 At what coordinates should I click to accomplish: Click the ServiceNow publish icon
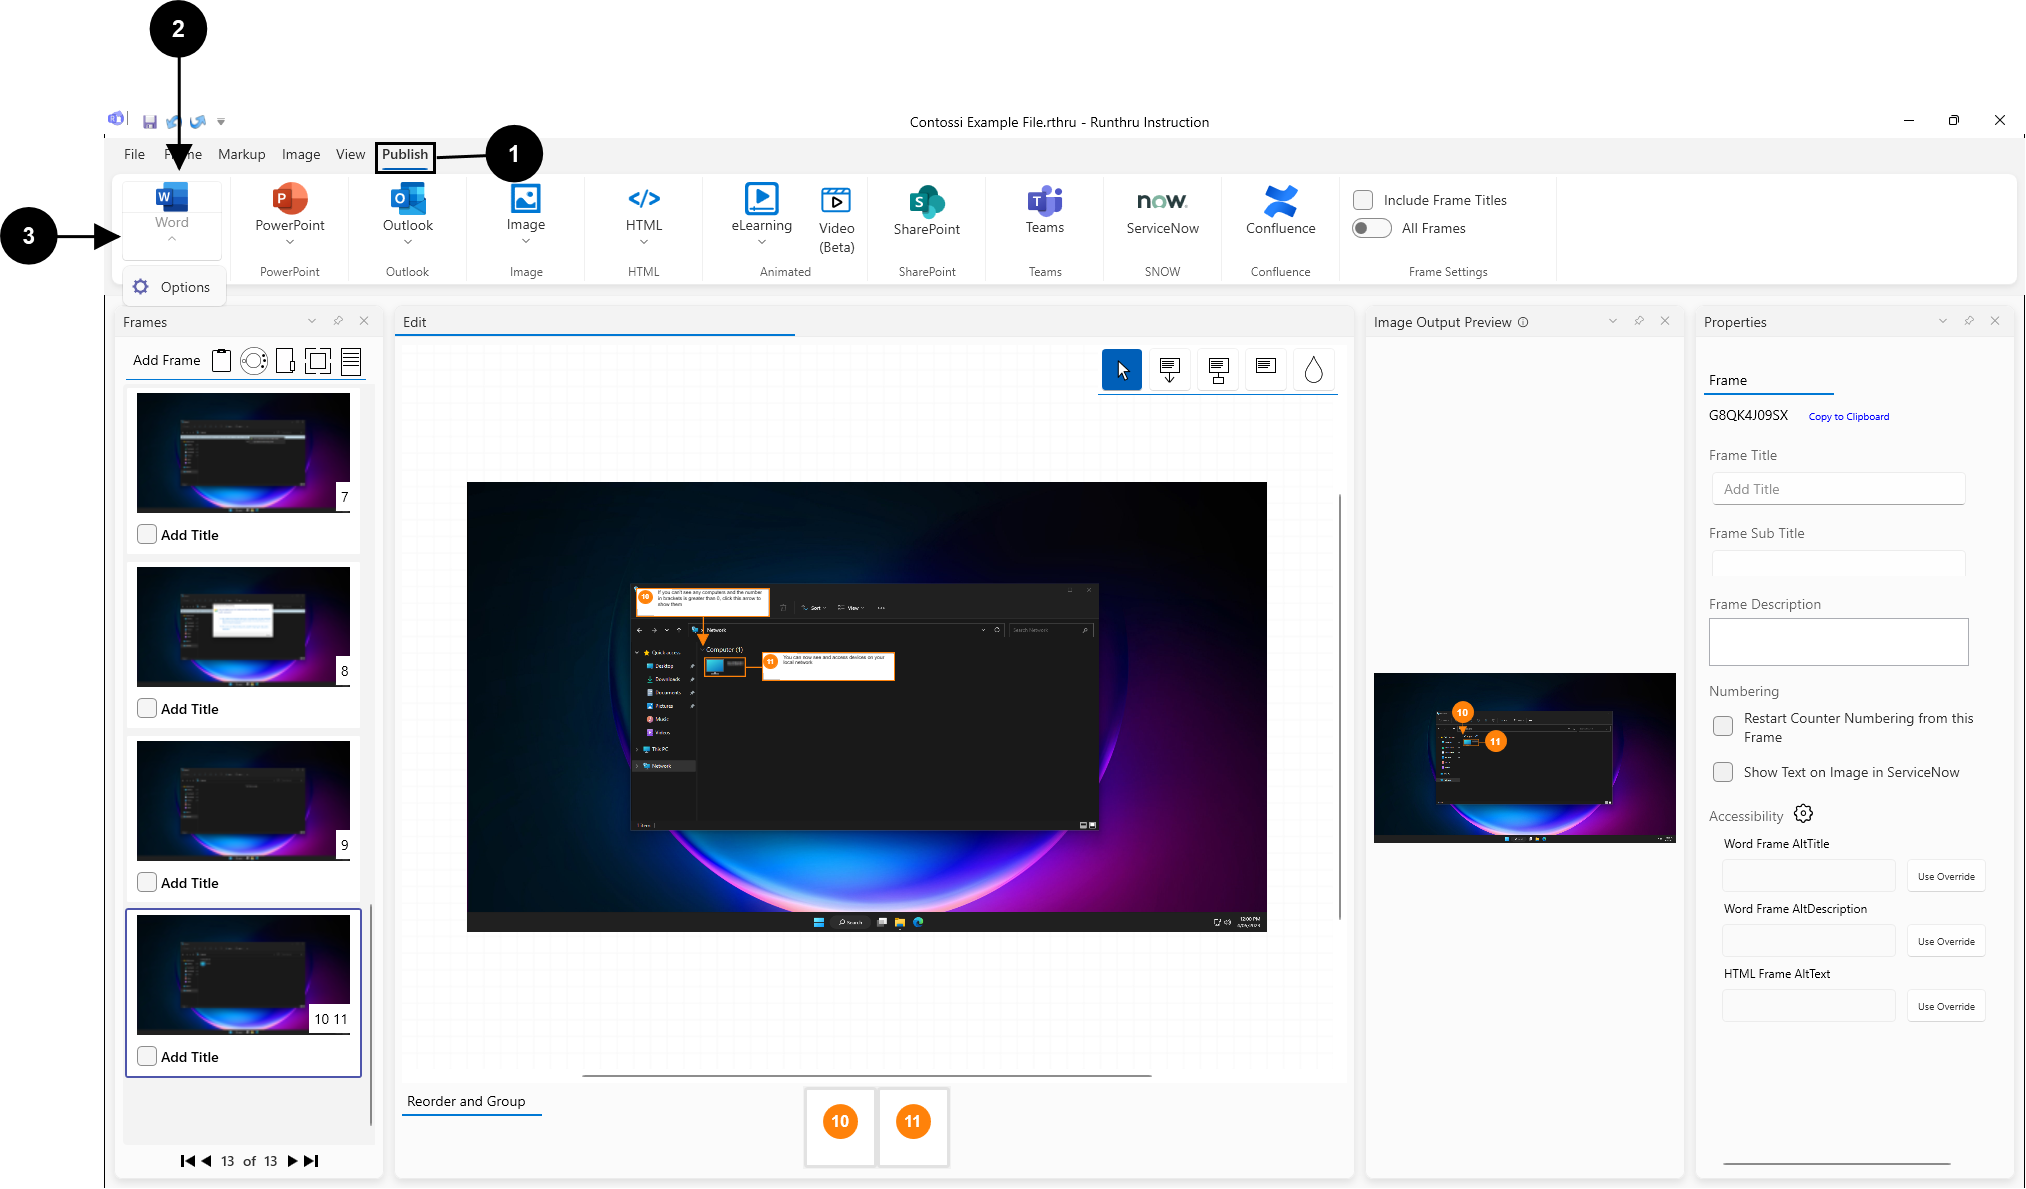point(1162,201)
